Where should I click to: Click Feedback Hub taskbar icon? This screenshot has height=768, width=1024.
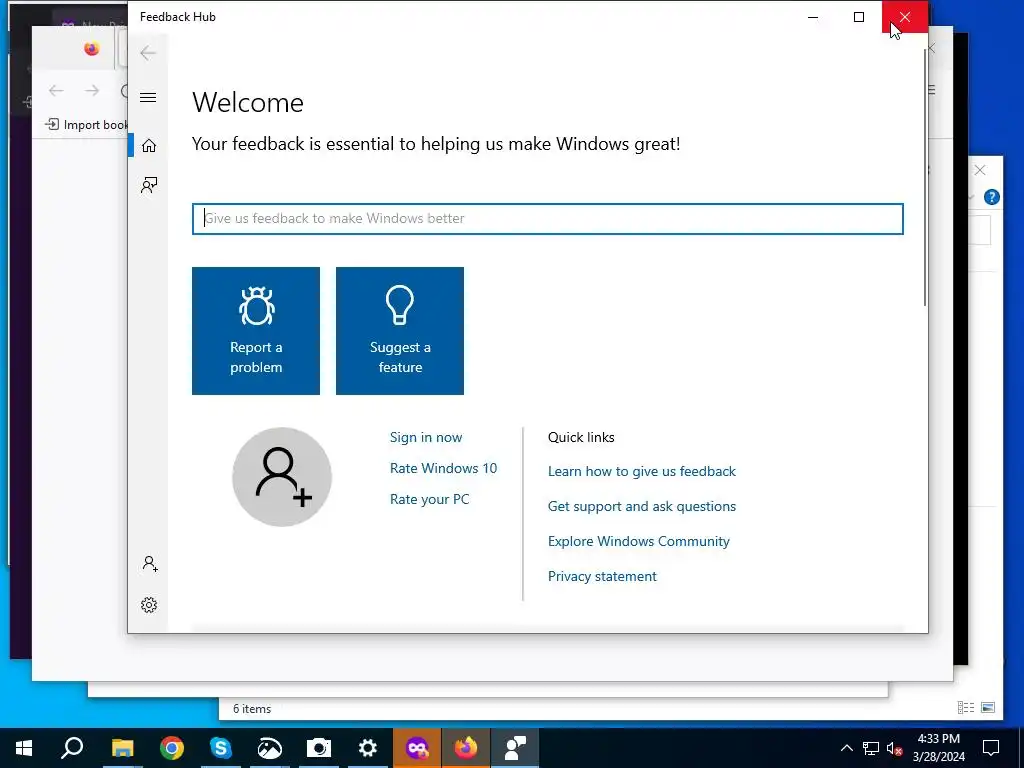point(515,748)
